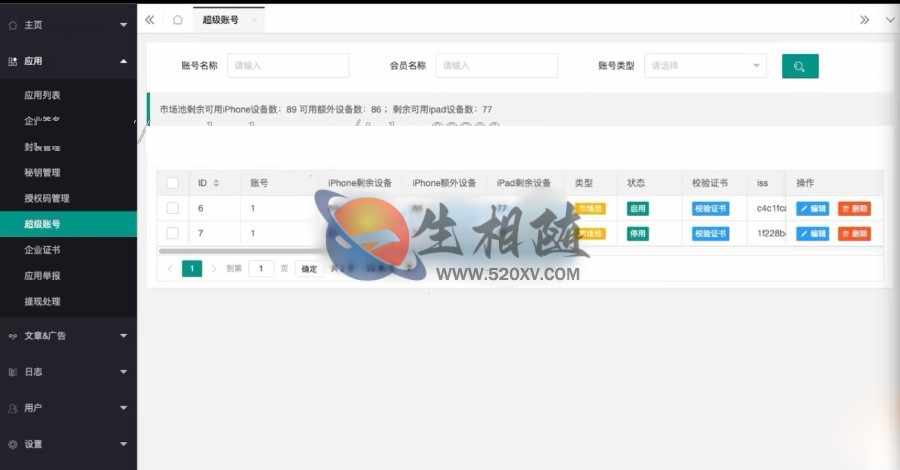Viewport: 900px width, 470px height.
Task: Click the iss value c4c1fc in row 6
Action: point(772,209)
